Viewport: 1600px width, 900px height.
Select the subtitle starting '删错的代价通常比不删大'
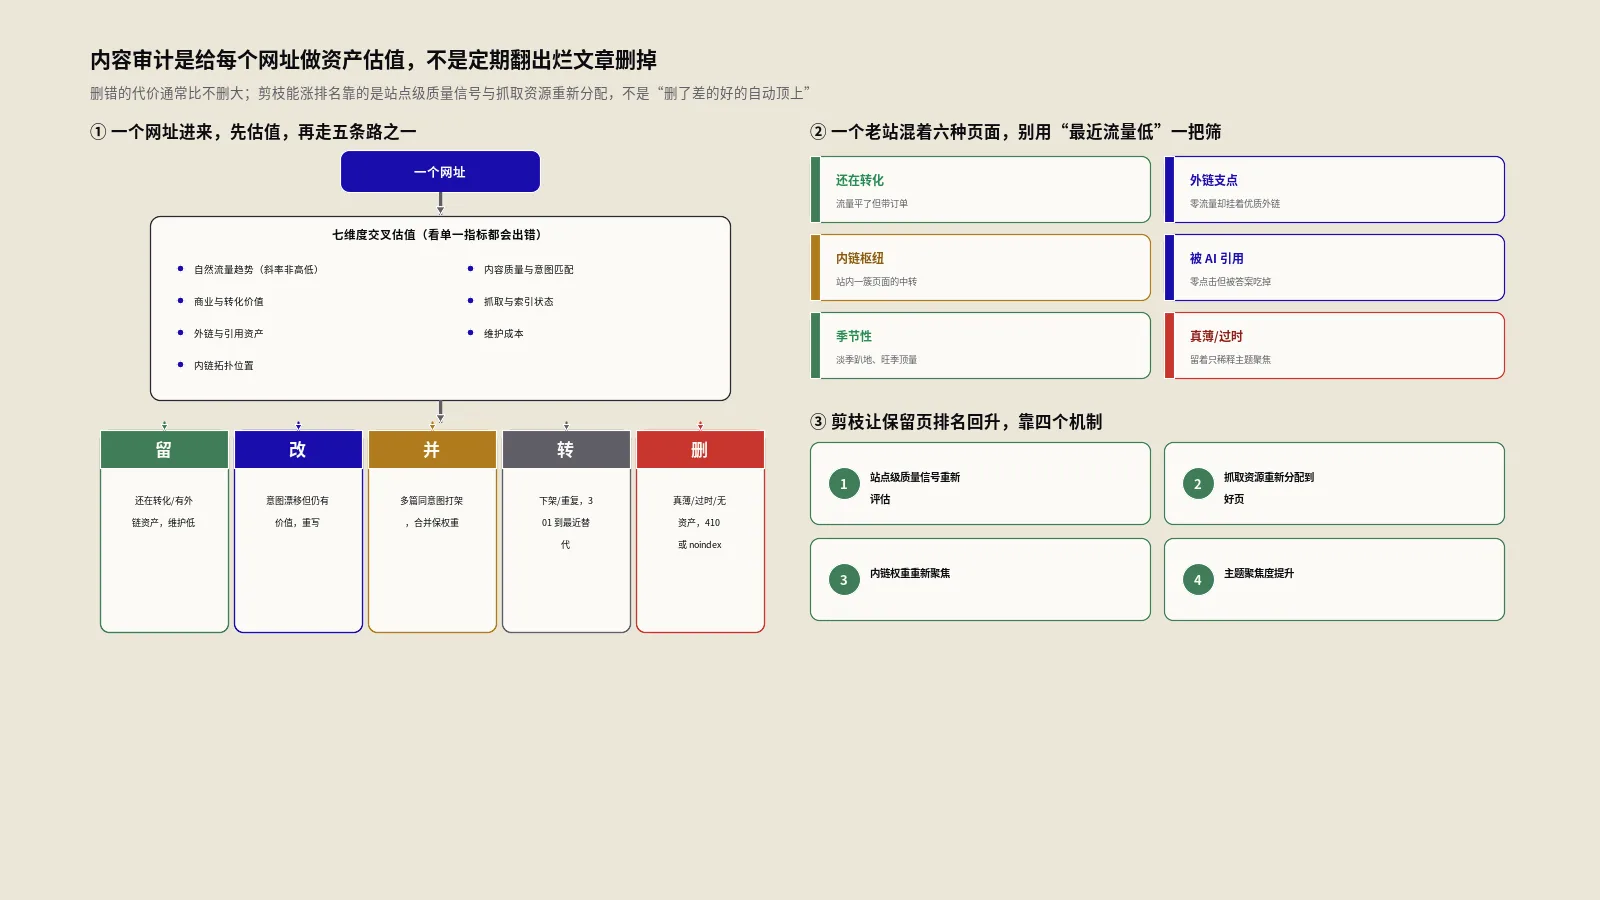[x=450, y=93]
